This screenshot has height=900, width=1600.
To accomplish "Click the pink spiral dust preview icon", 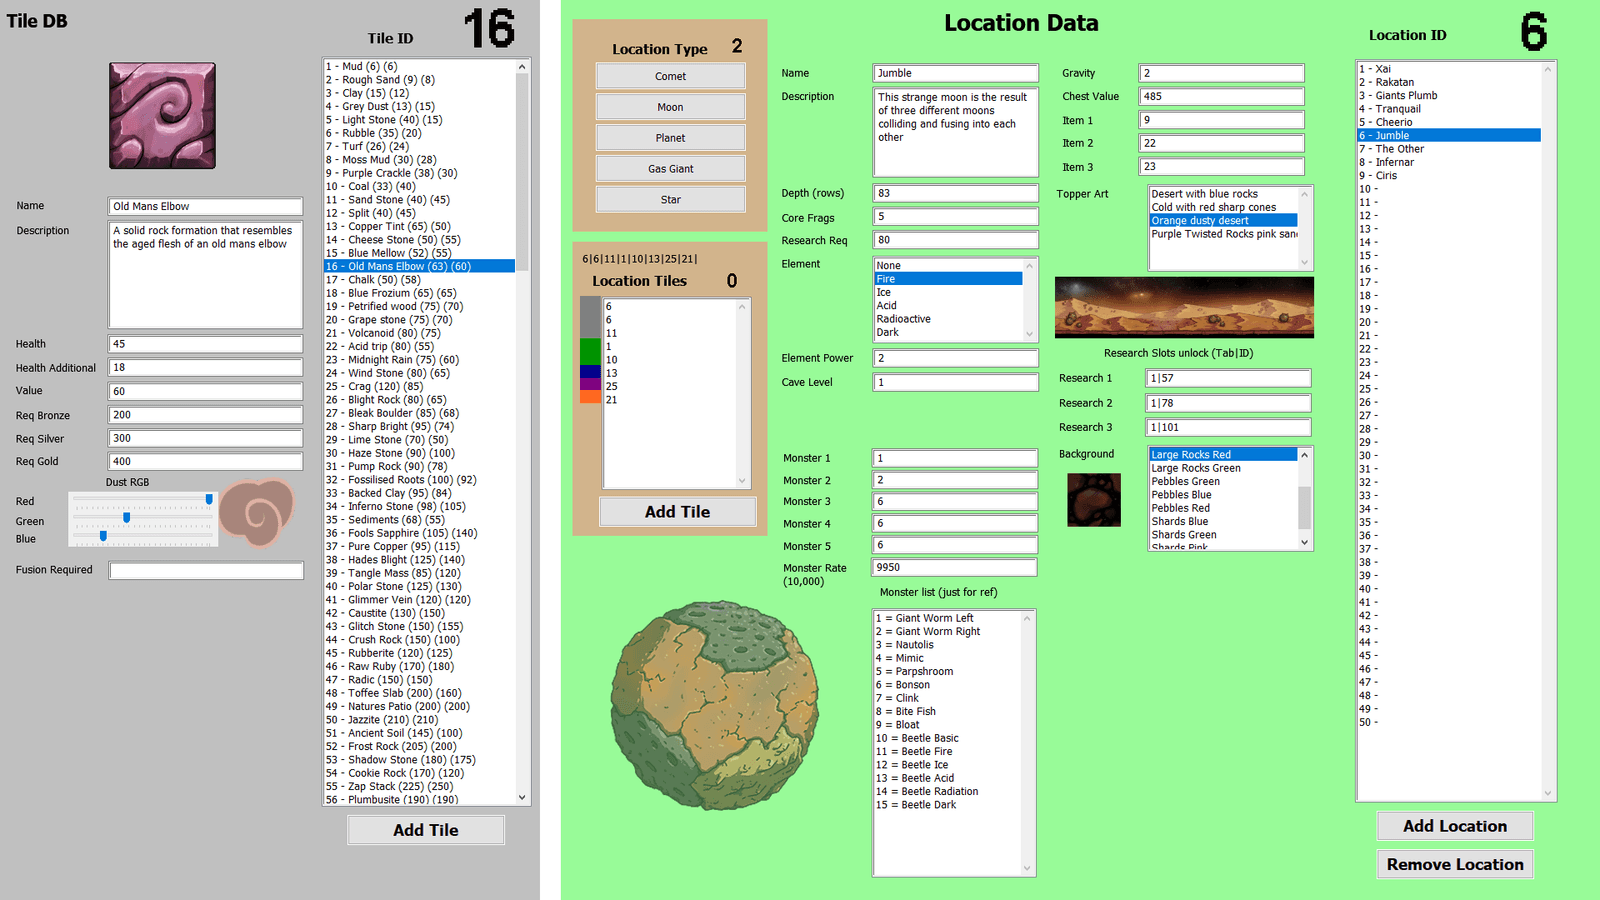I will 257,513.
